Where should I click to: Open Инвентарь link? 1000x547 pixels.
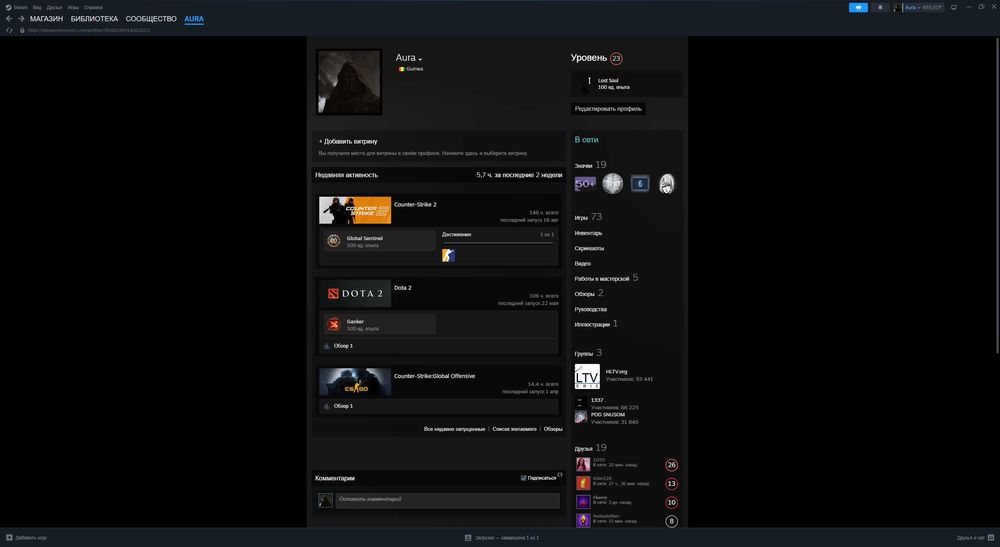pyautogui.click(x=588, y=233)
